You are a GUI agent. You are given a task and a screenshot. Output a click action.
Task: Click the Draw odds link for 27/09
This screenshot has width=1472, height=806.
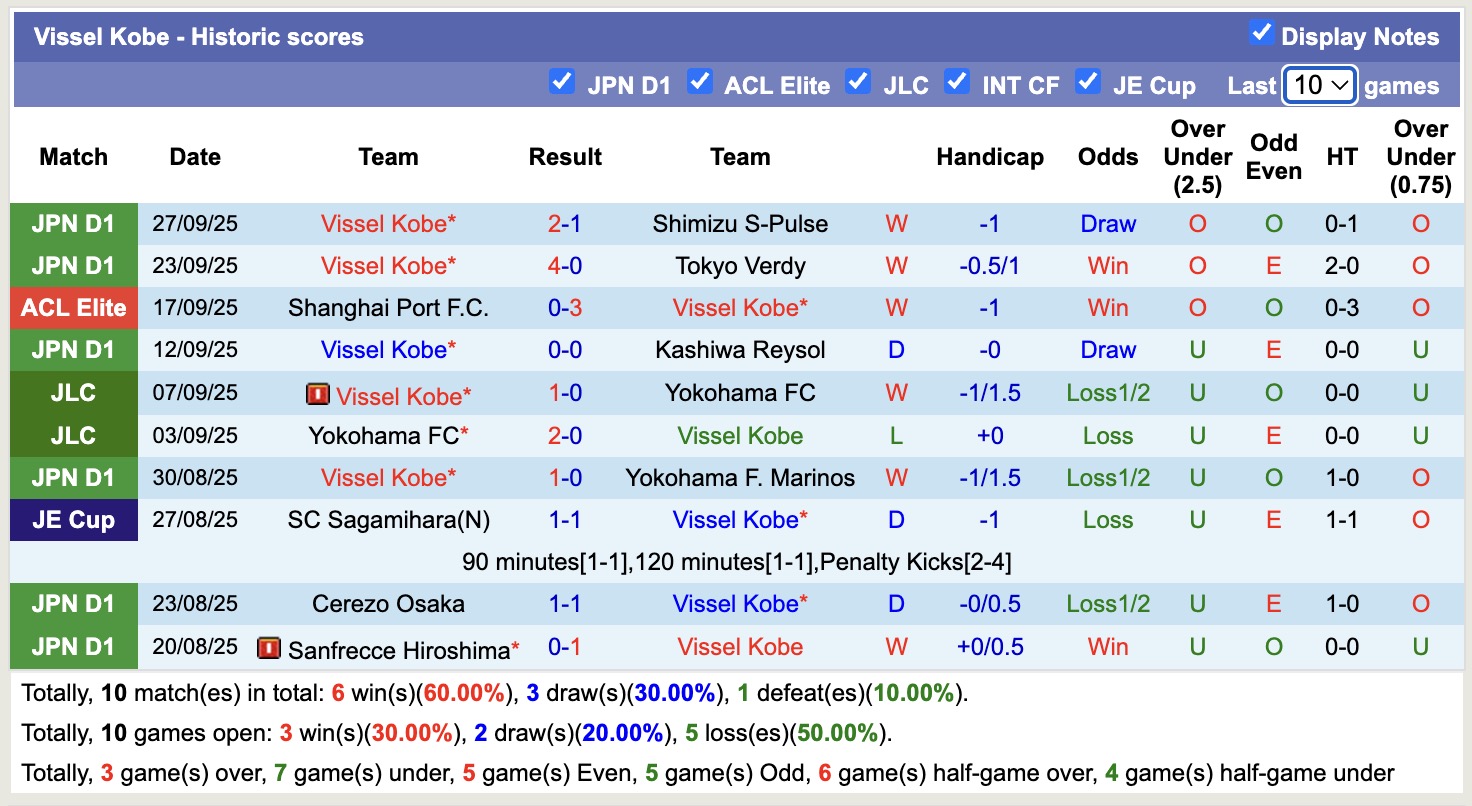point(1108,224)
